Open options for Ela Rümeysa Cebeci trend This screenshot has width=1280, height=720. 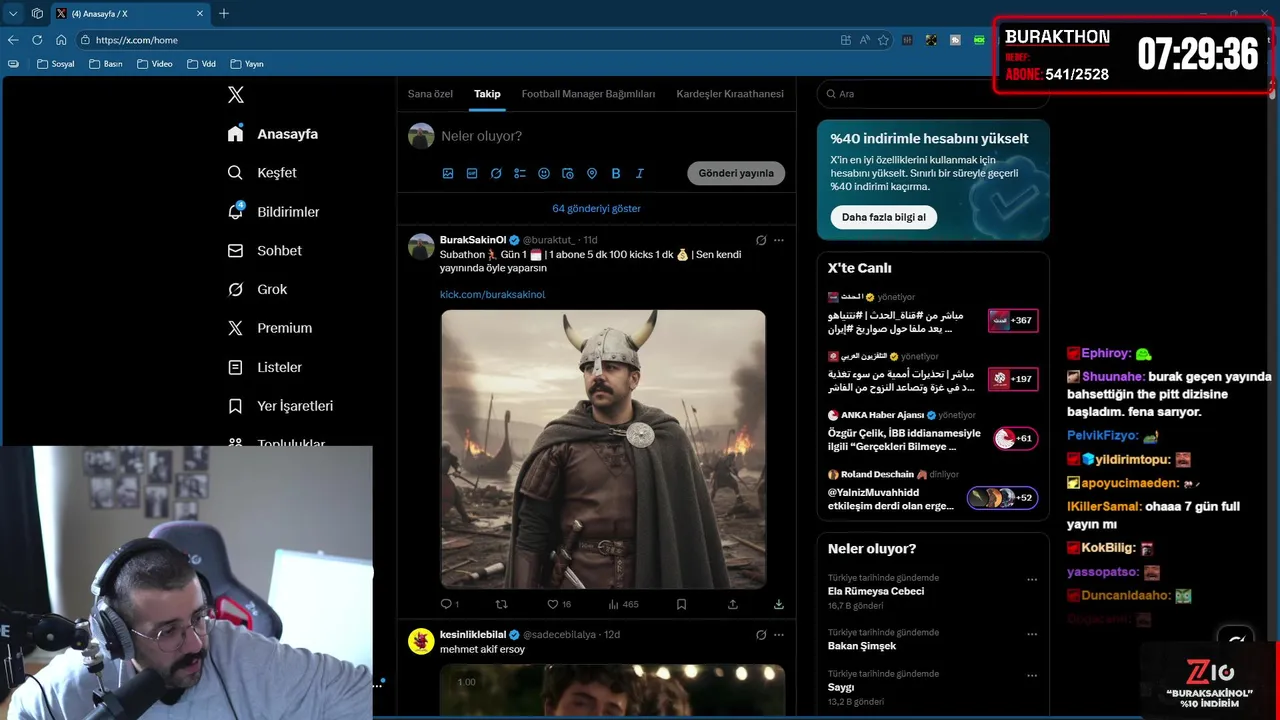tap(1032, 579)
